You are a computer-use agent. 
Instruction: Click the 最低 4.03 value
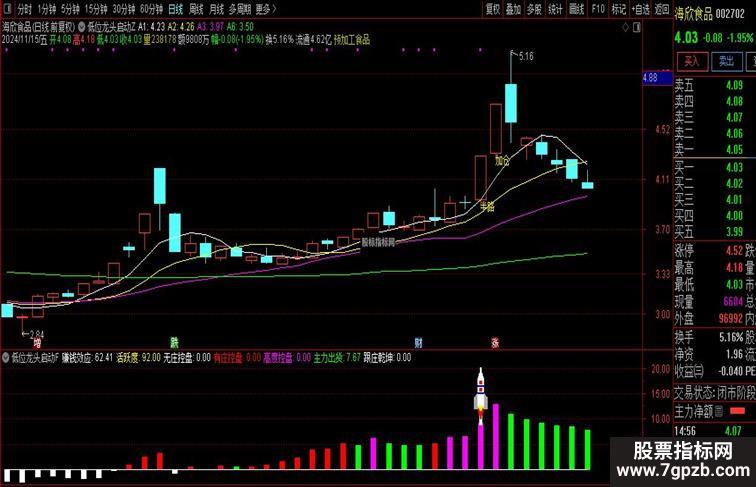(x=735, y=284)
